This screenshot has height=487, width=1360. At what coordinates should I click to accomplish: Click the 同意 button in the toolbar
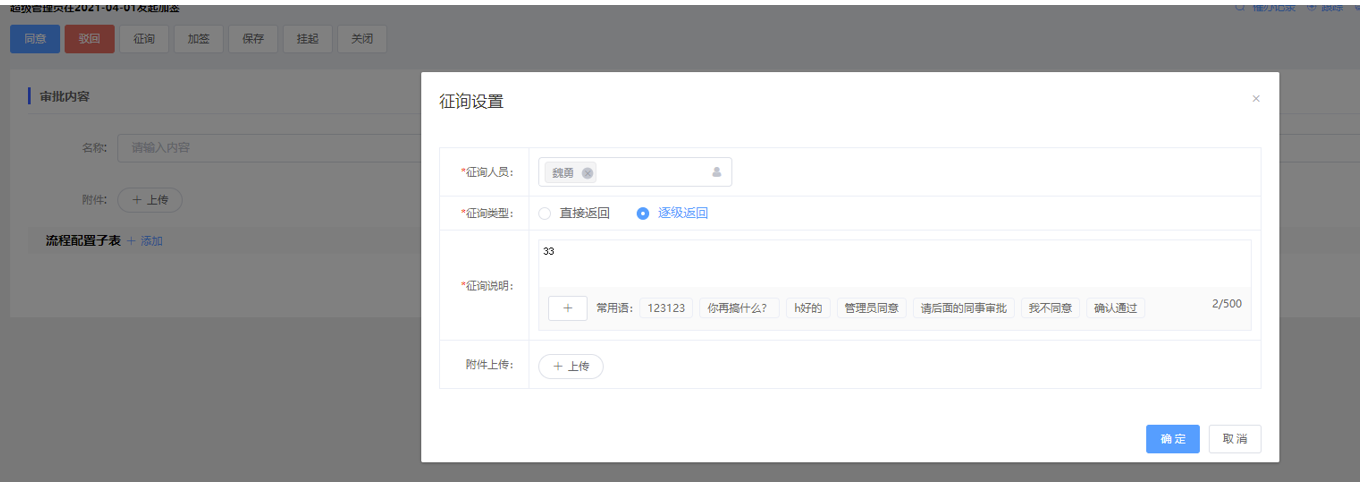(x=35, y=39)
